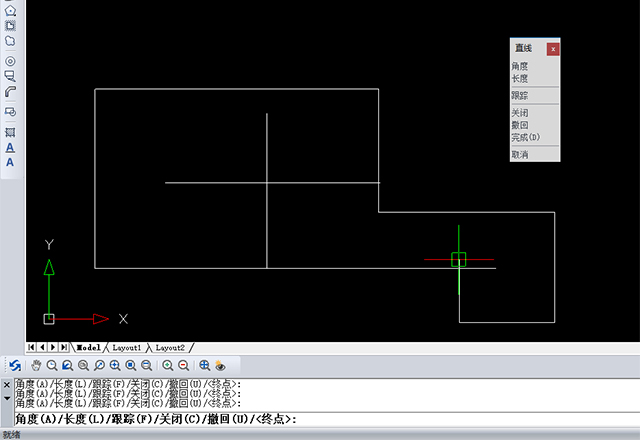
Task: Close the 直线 popup with red X
Action: point(553,49)
